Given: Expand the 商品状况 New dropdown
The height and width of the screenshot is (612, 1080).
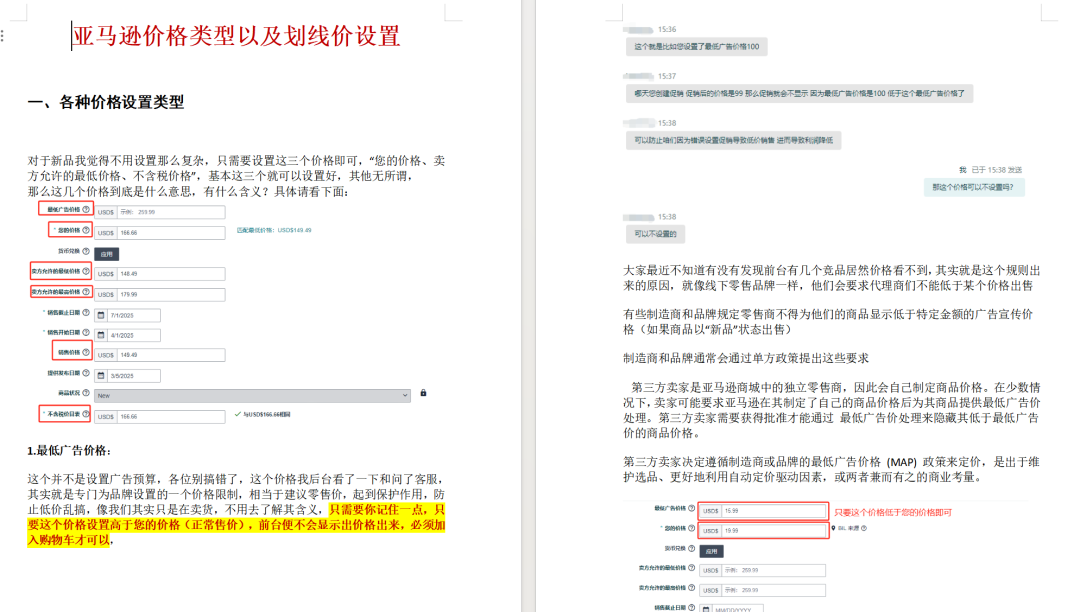Looking at the screenshot, I should [253, 396].
